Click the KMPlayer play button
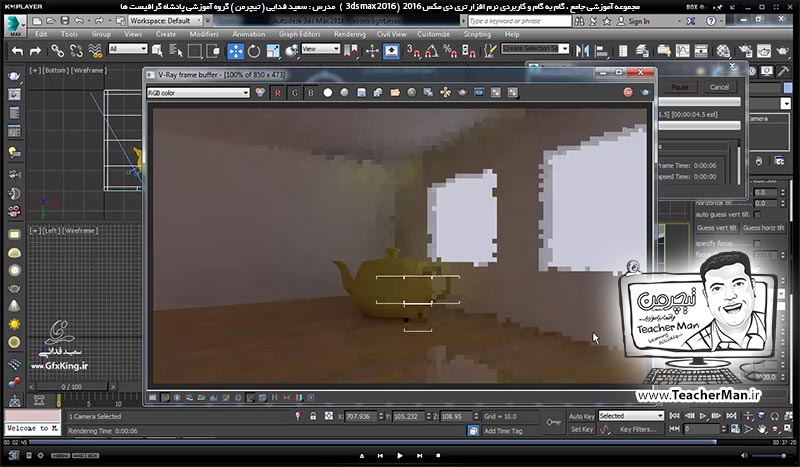The width and height of the screenshot is (800, 467). 399,455
